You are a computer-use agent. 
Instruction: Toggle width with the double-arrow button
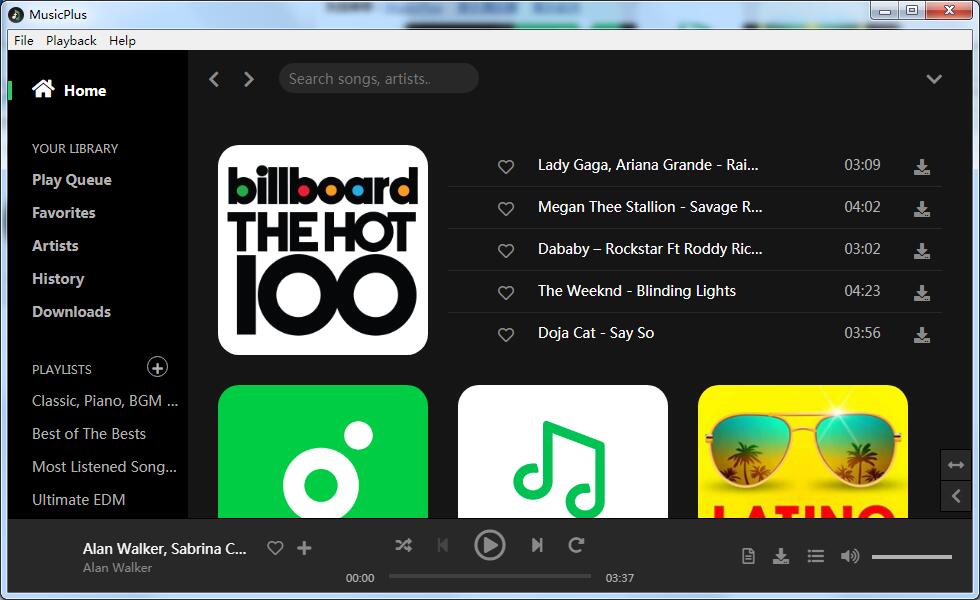(x=956, y=465)
